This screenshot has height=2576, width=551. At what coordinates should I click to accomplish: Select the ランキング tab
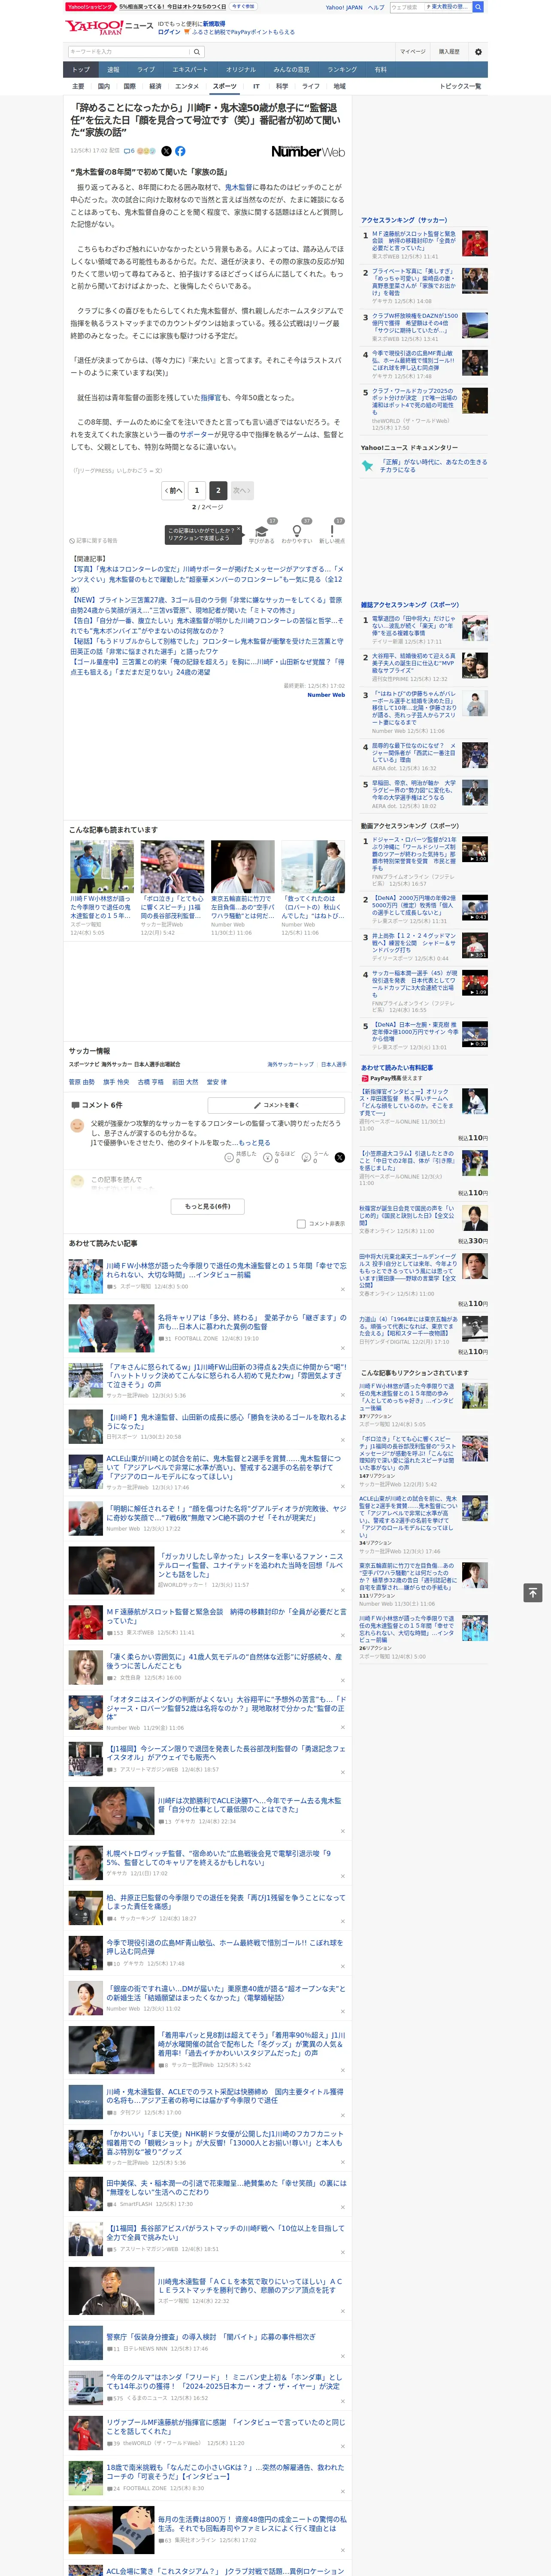[x=342, y=69]
